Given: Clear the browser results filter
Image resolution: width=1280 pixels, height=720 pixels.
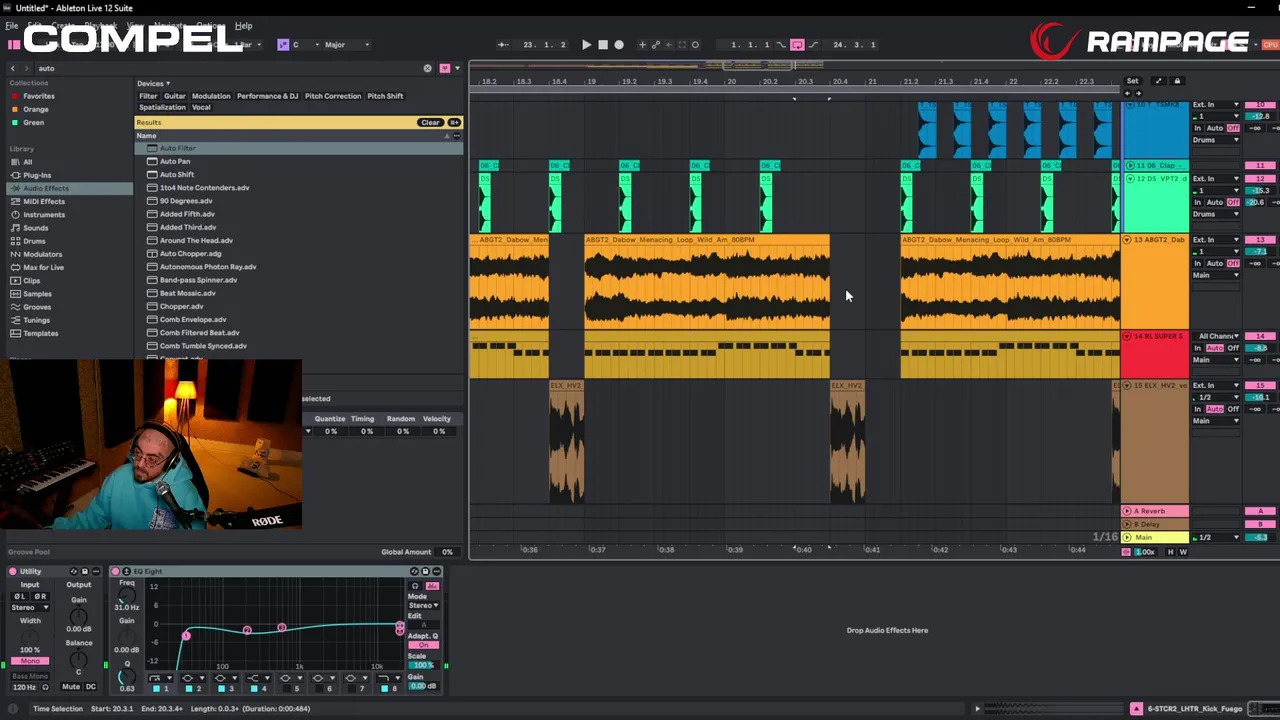Looking at the screenshot, I should click(x=430, y=123).
